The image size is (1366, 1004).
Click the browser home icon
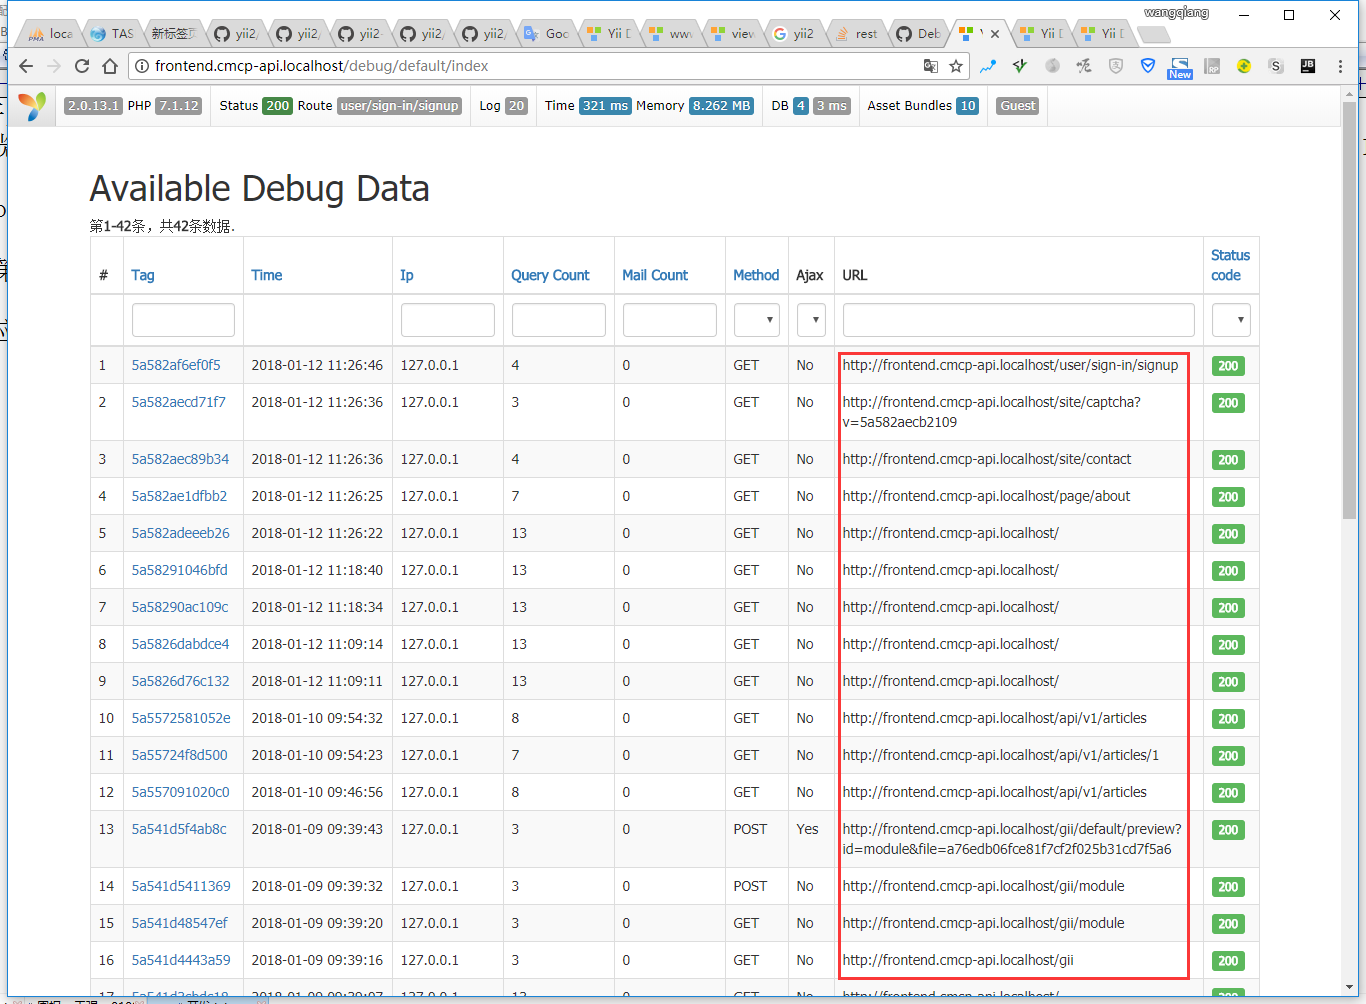111,66
